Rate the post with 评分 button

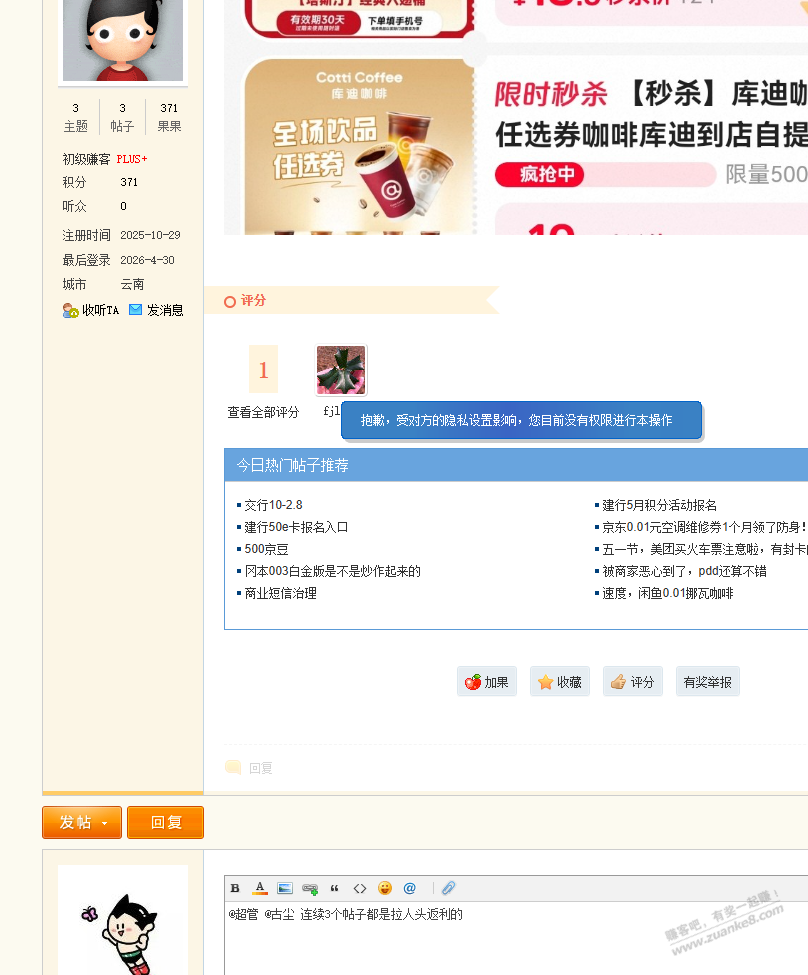pos(633,682)
